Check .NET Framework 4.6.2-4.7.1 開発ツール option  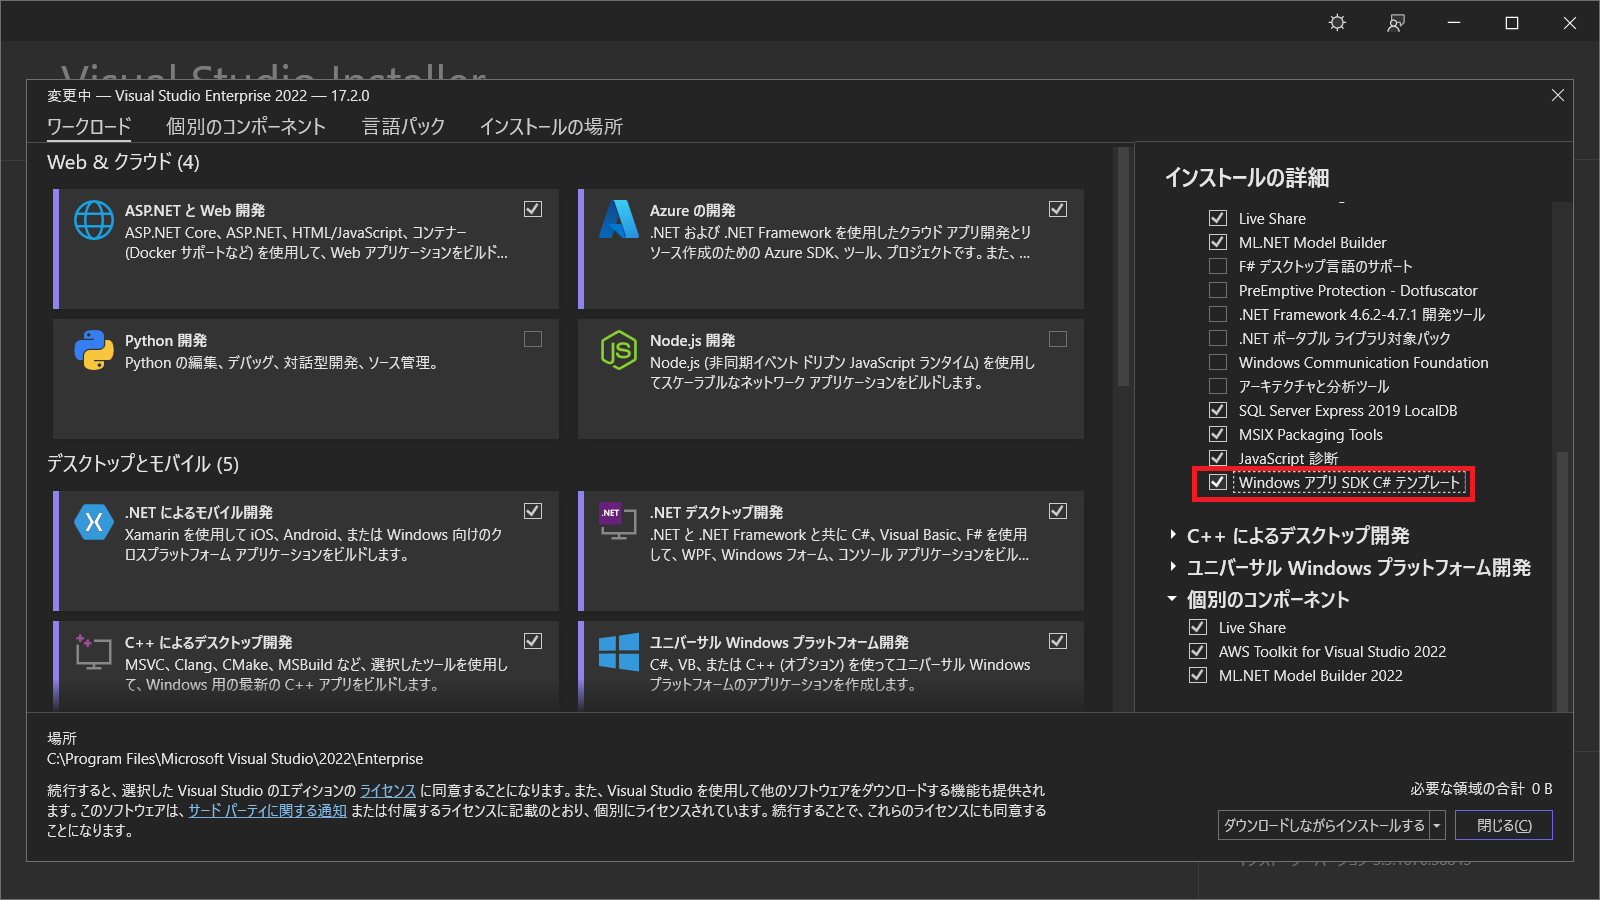pos(1218,314)
